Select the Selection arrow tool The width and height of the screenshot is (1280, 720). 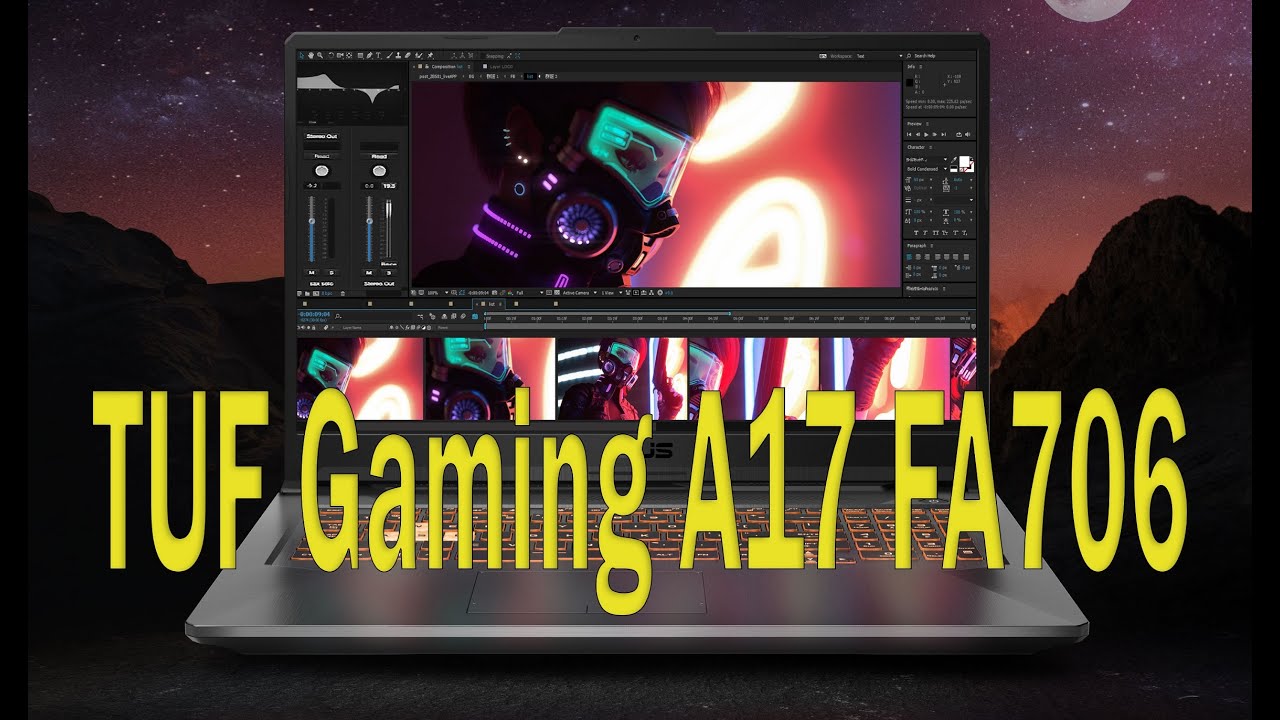click(302, 56)
